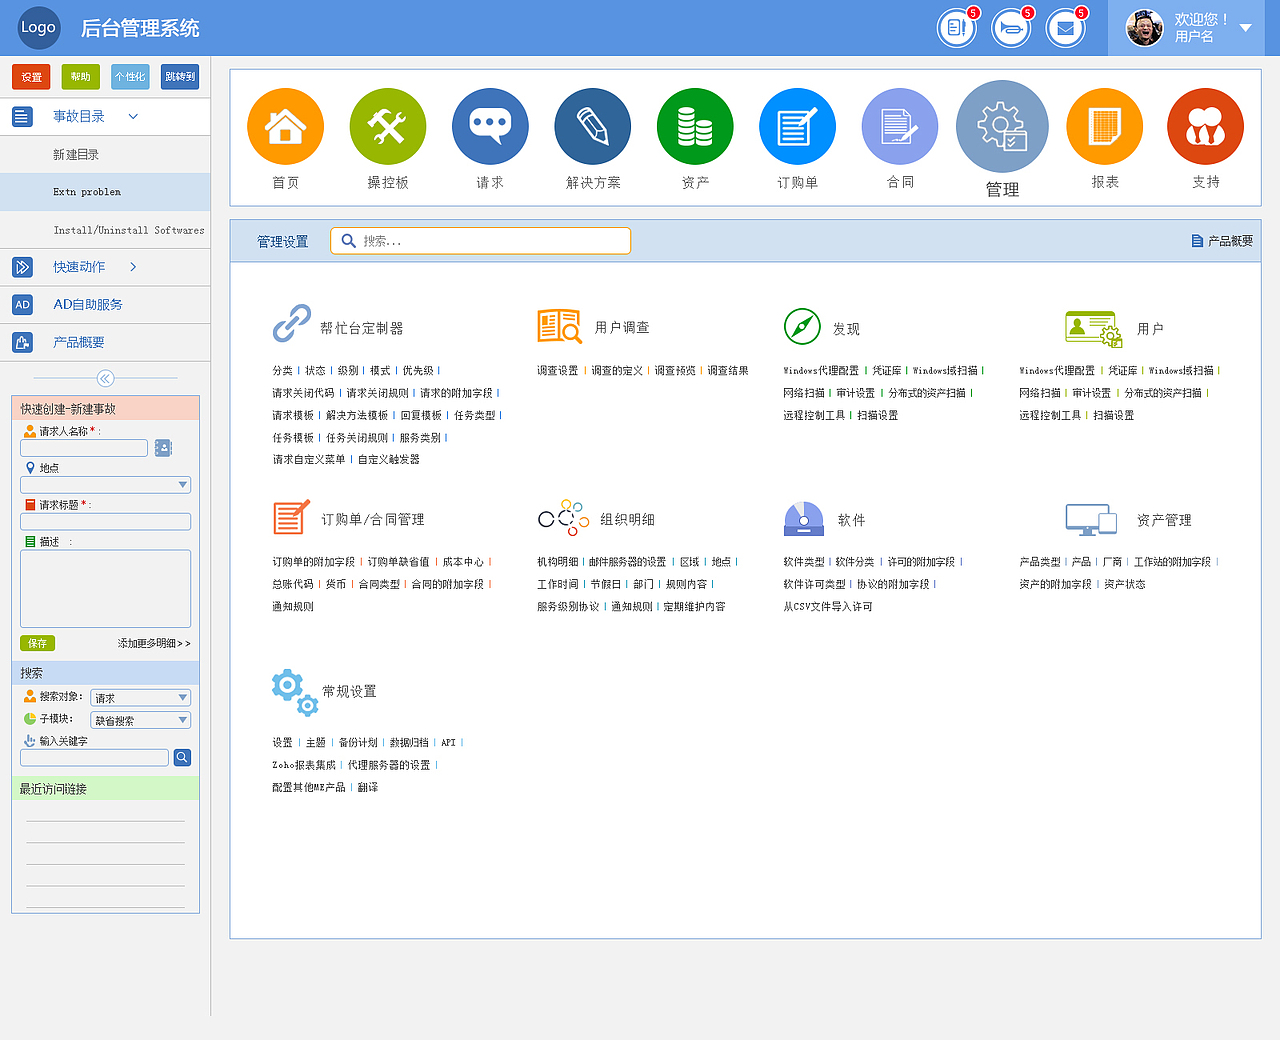1280x1040 pixels.
Task: Select the Extn problem menu item
Action: point(105,192)
